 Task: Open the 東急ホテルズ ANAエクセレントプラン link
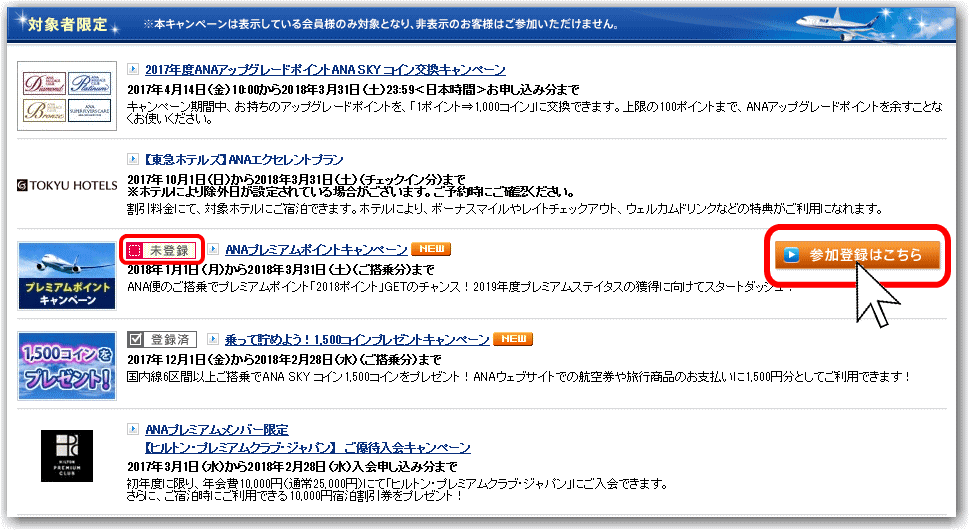click(x=243, y=159)
